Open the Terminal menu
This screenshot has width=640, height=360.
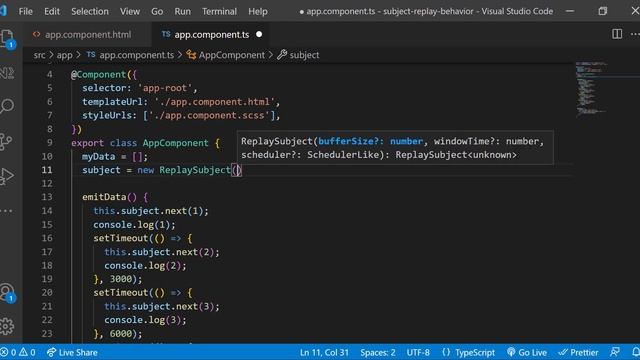pyautogui.click(x=219, y=11)
